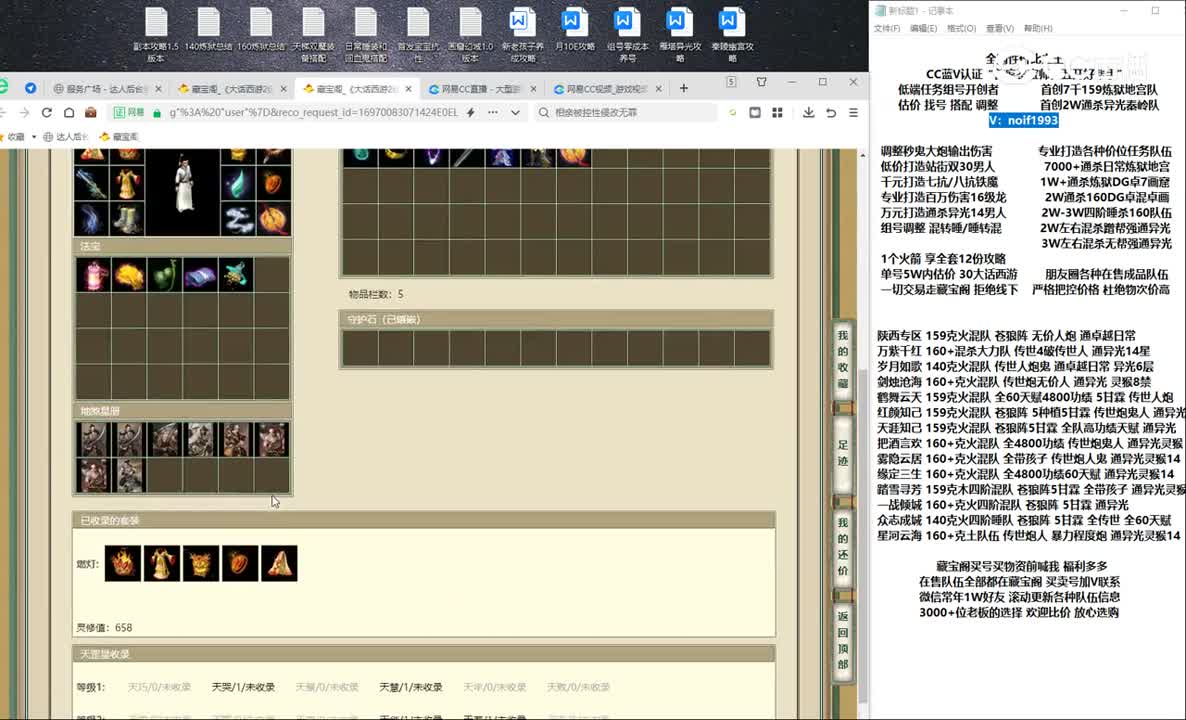Open the 达人后台 bookmark
Viewport: 1186px width, 720px height.
pos(67,137)
